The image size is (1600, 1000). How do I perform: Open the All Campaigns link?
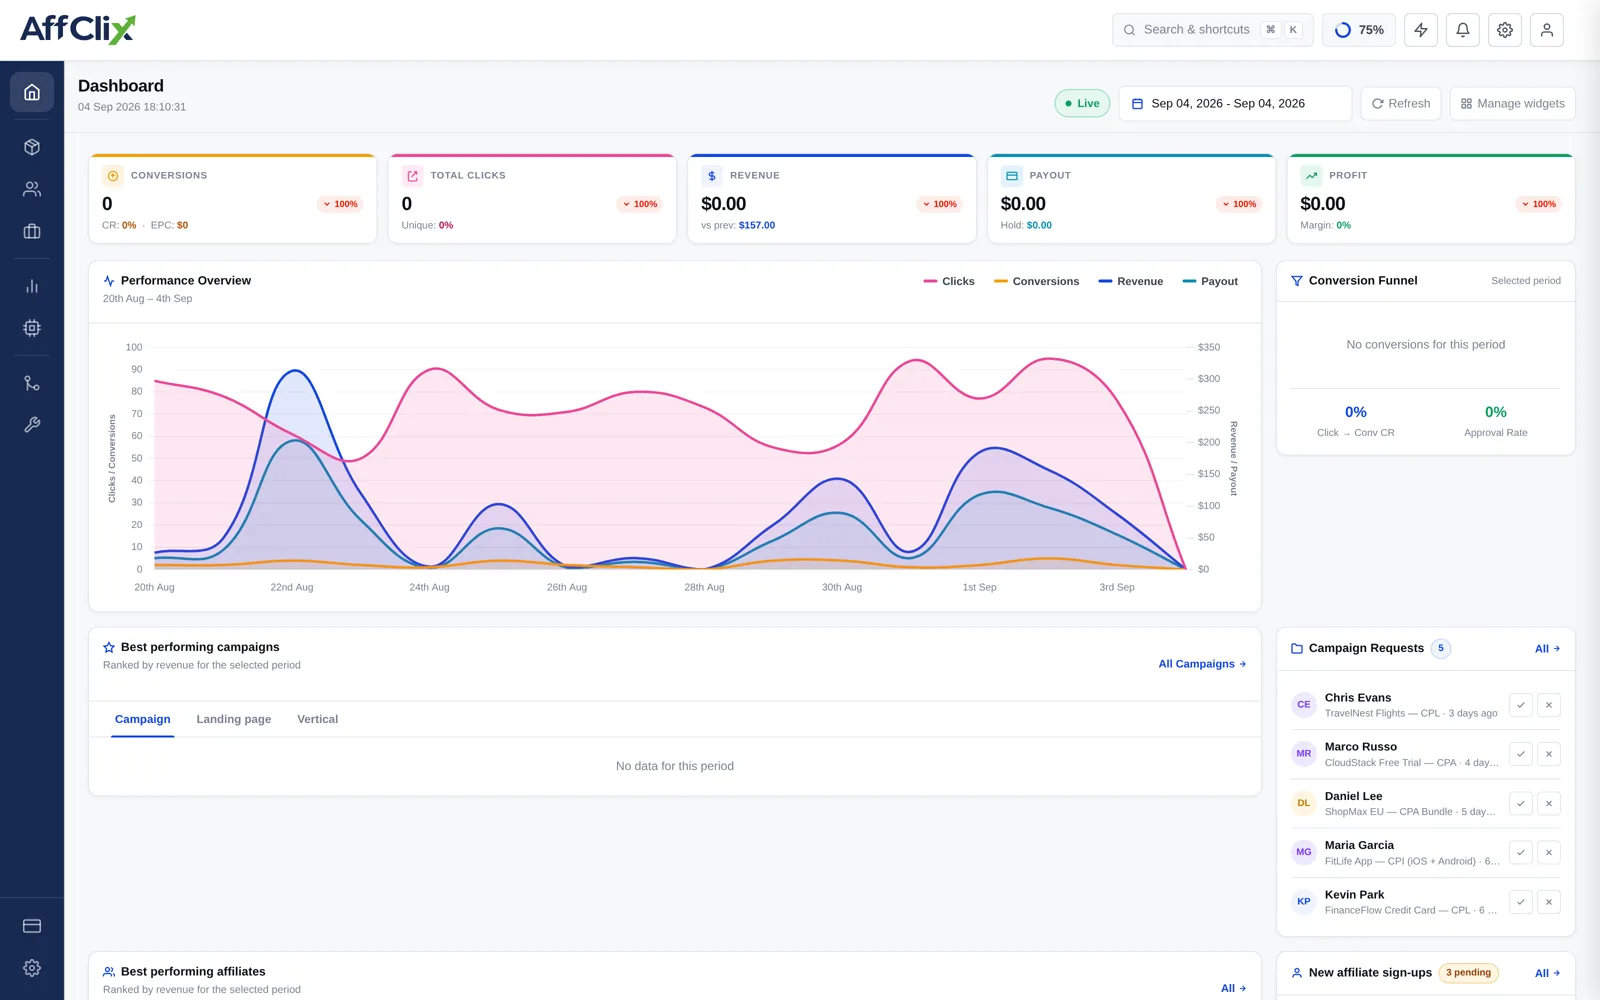pos(1202,664)
